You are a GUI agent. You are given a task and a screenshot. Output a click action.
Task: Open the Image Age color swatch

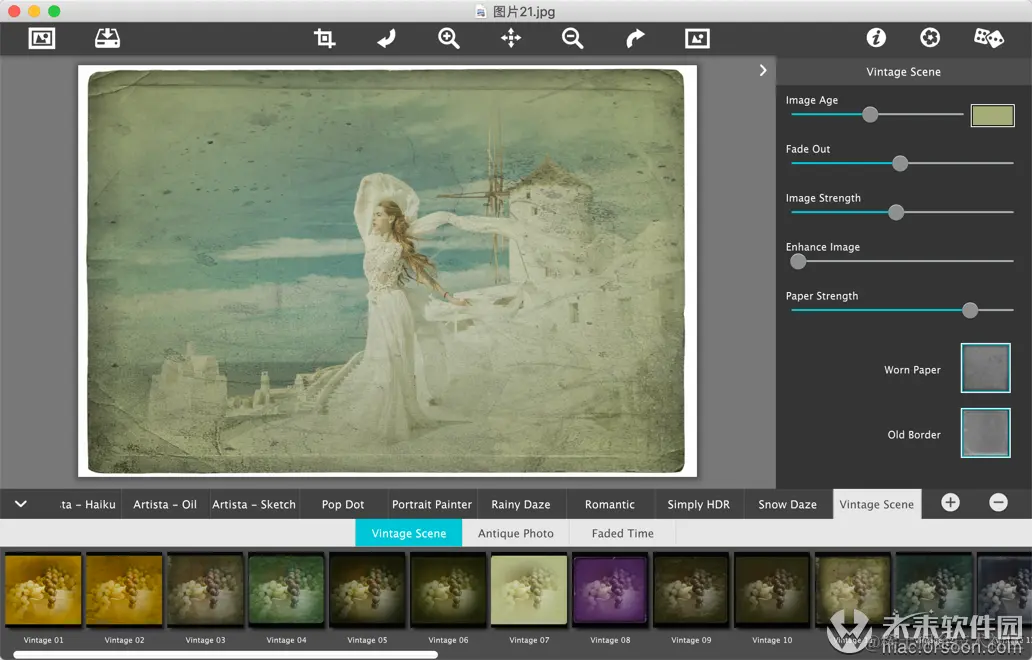pos(993,115)
